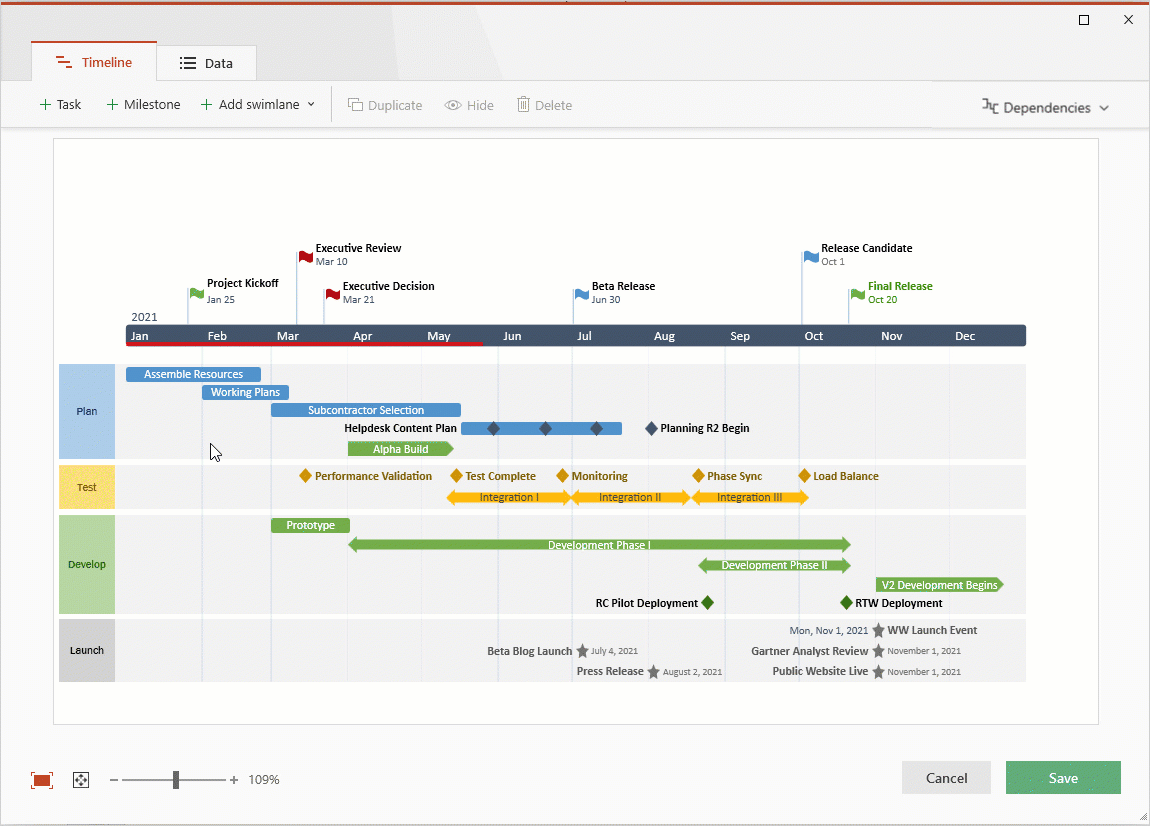Image resolution: width=1150 pixels, height=826 pixels.
Task: Select the Project Kickoff milestone flag
Action: [x=196, y=294]
